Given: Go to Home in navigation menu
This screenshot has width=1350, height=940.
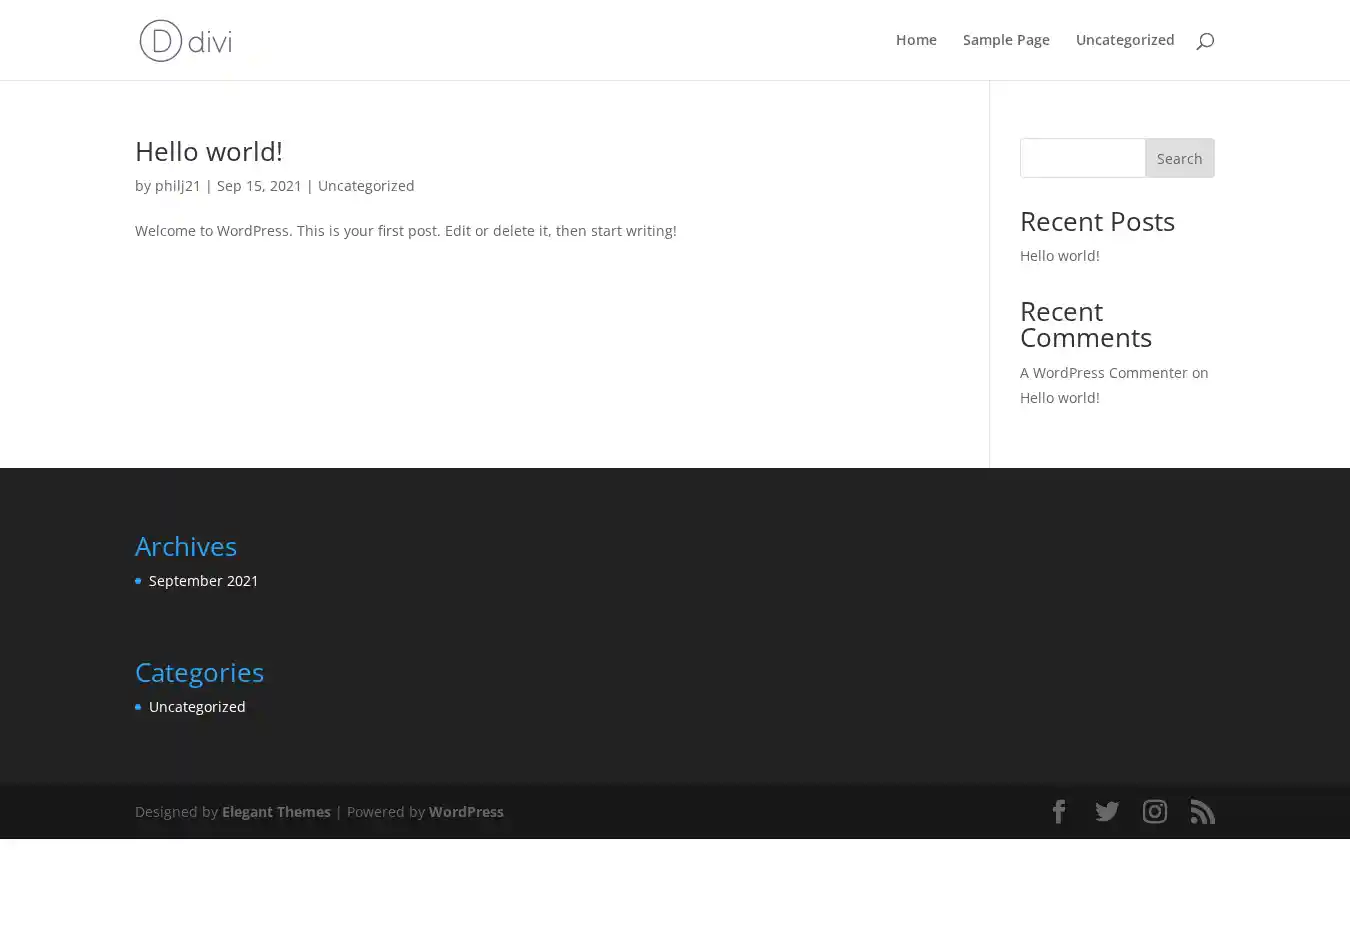Looking at the screenshot, I should click(x=915, y=40).
